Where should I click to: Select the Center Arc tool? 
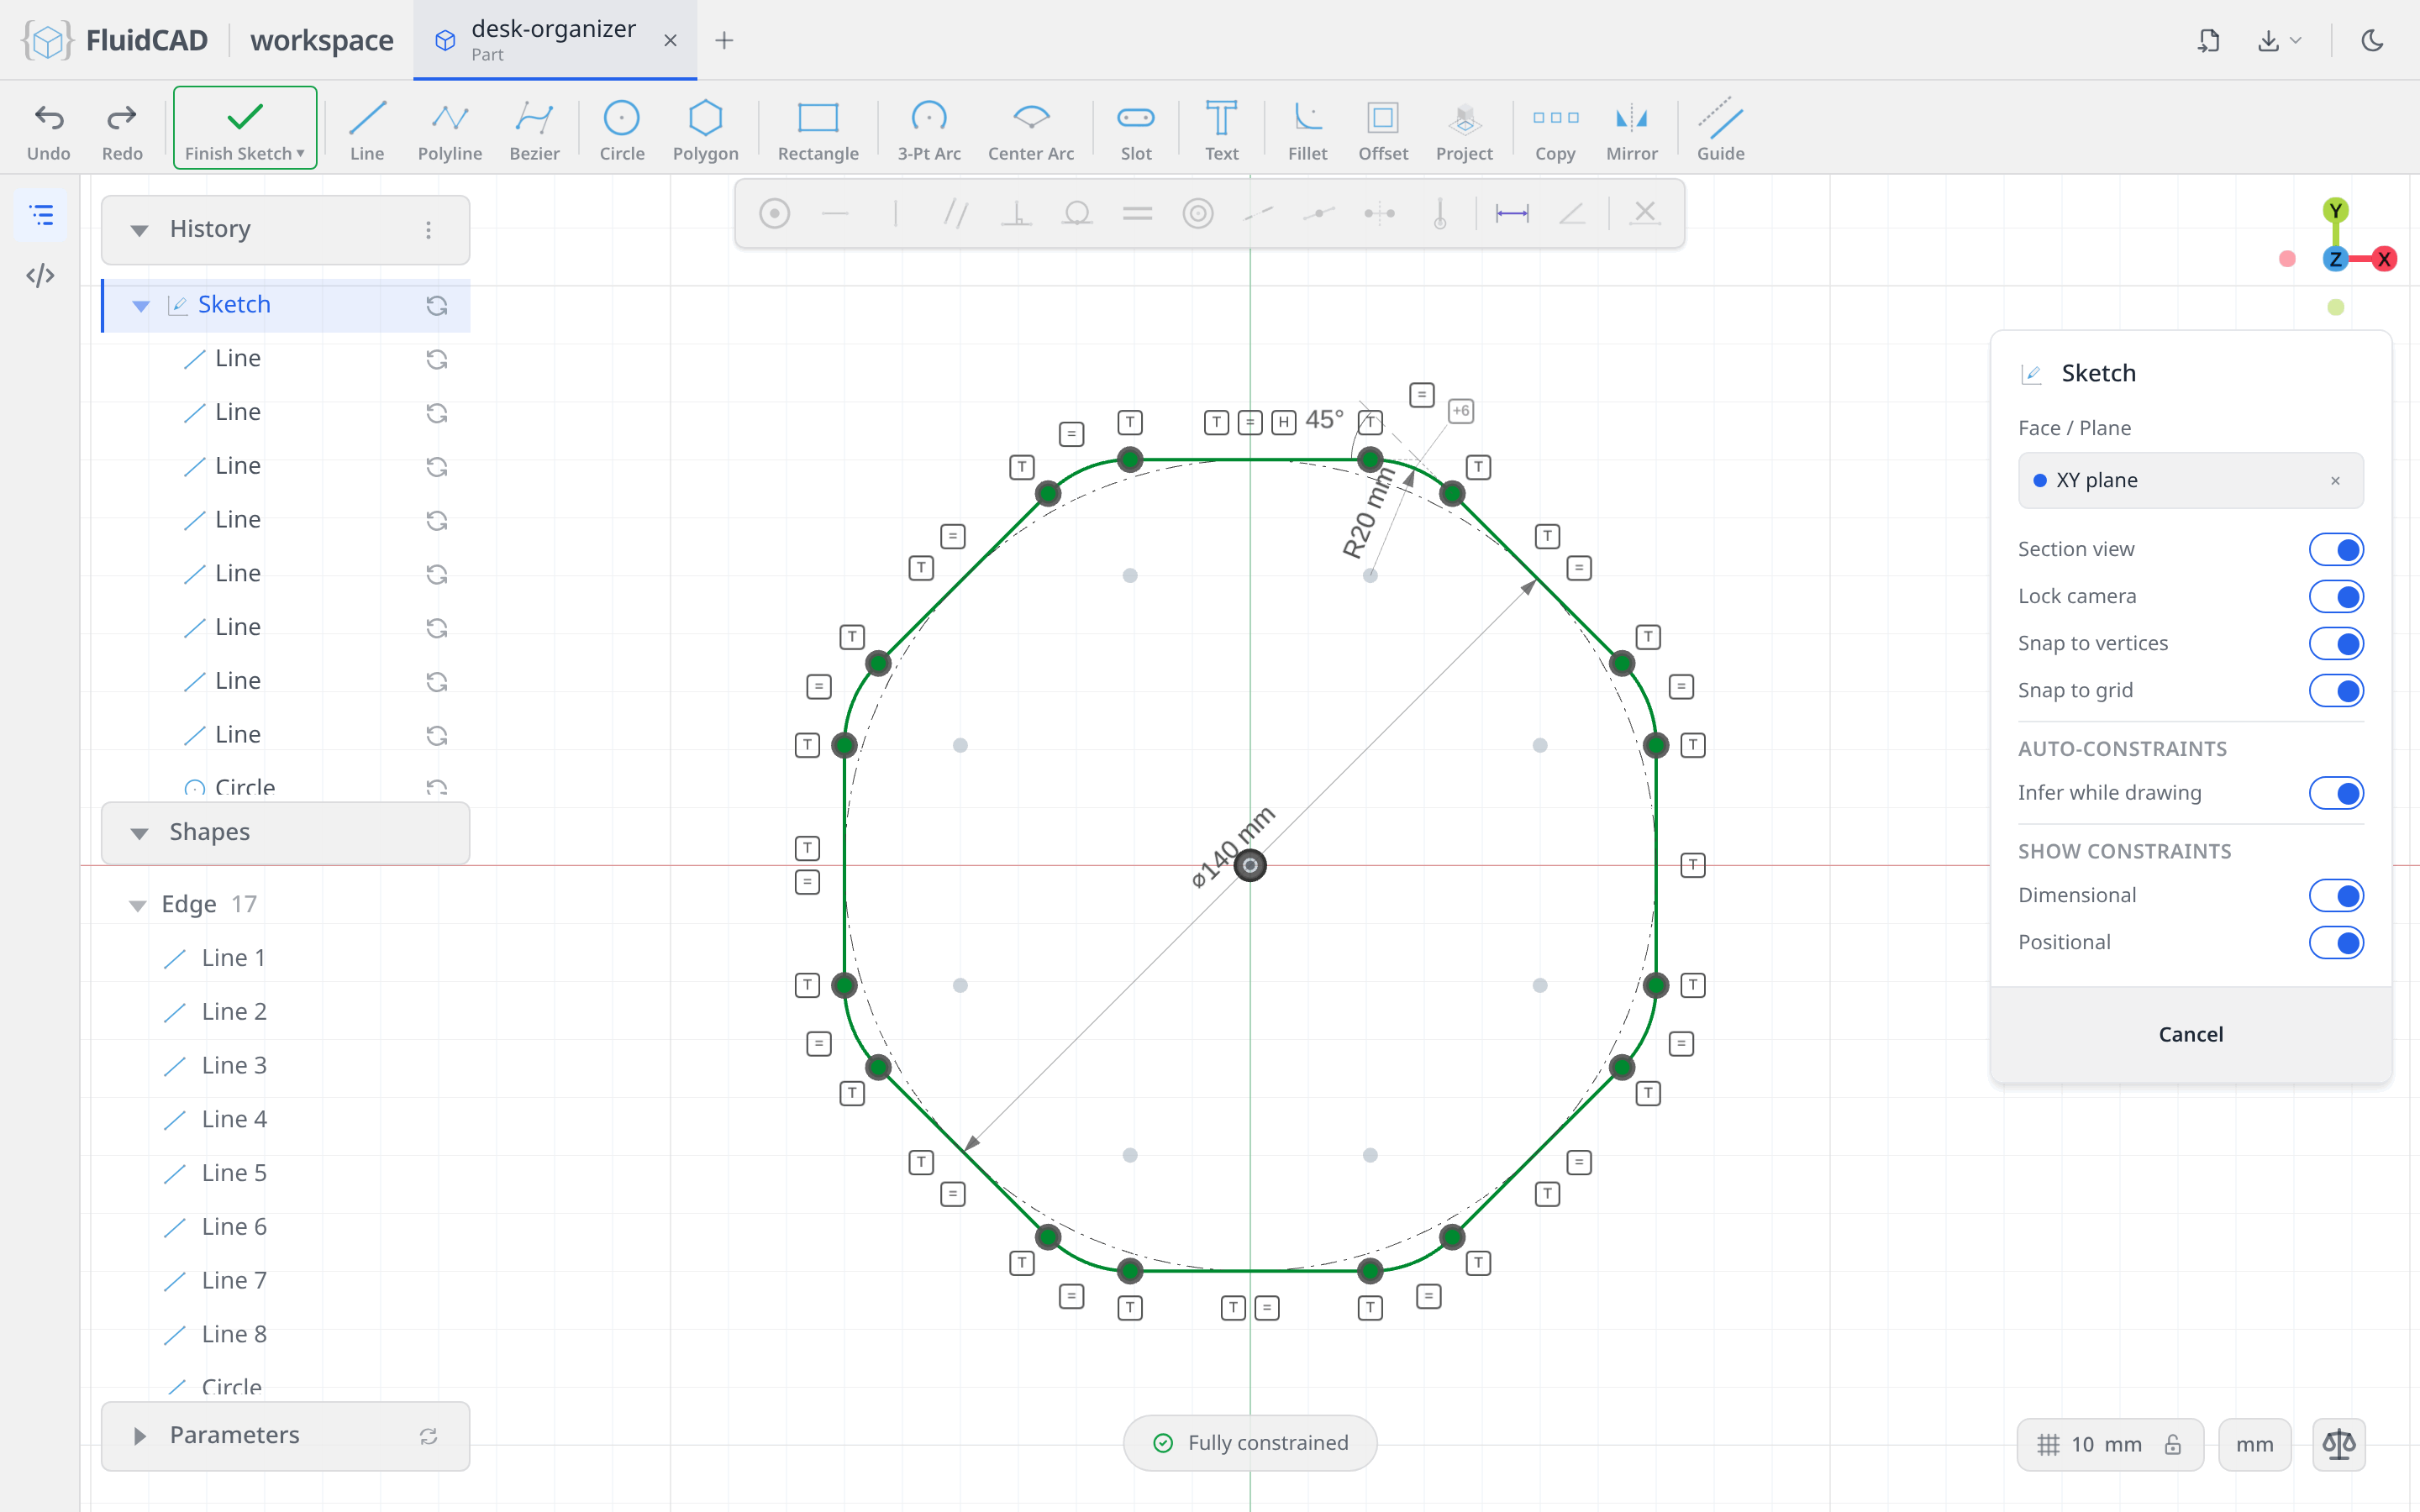1031,129
